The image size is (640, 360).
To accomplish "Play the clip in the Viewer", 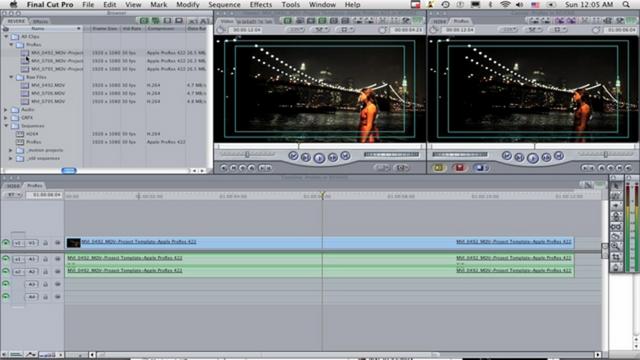I will 319,158.
